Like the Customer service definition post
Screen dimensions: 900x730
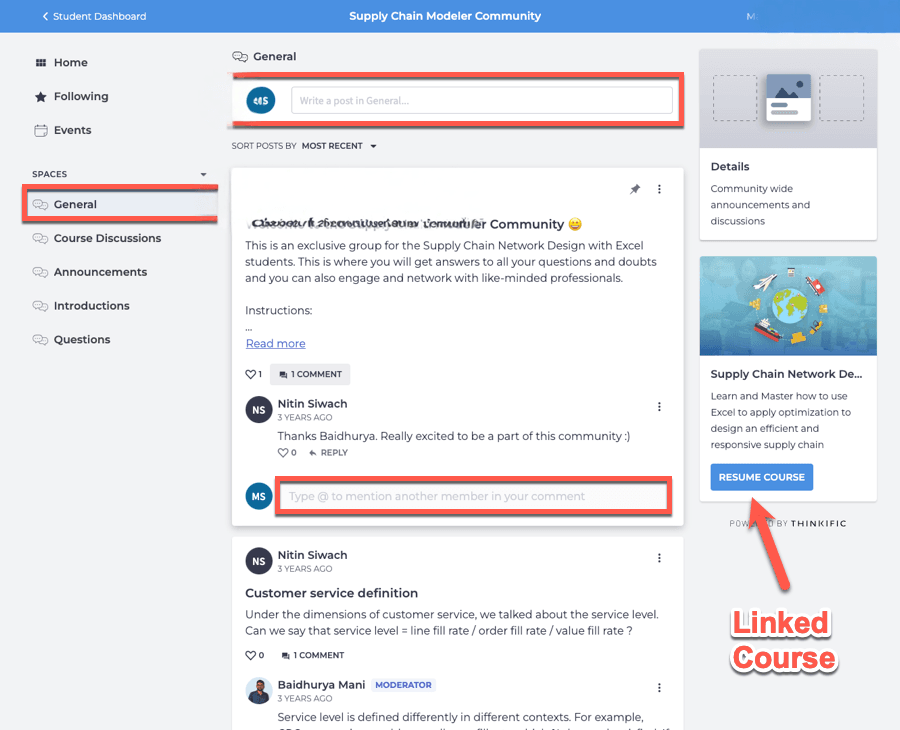pyautogui.click(x=251, y=655)
